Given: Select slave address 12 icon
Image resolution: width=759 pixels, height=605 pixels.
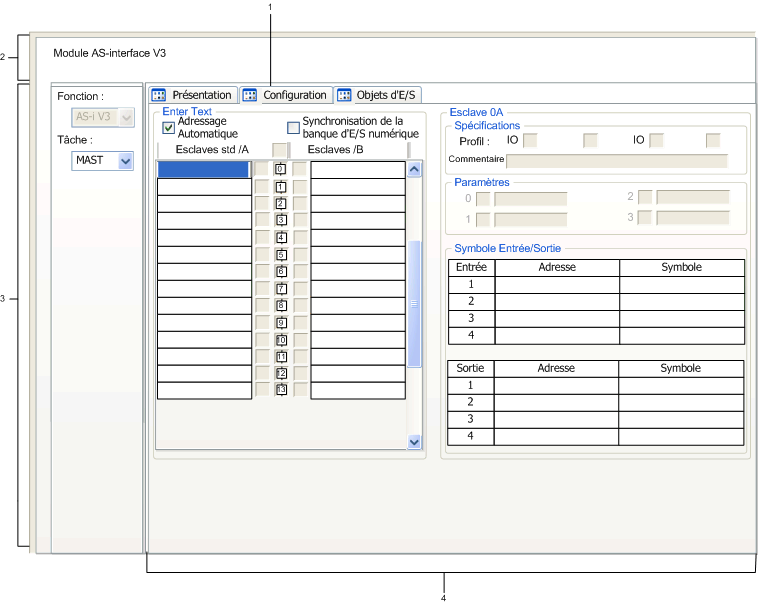Looking at the screenshot, I should click(x=281, y=374).
